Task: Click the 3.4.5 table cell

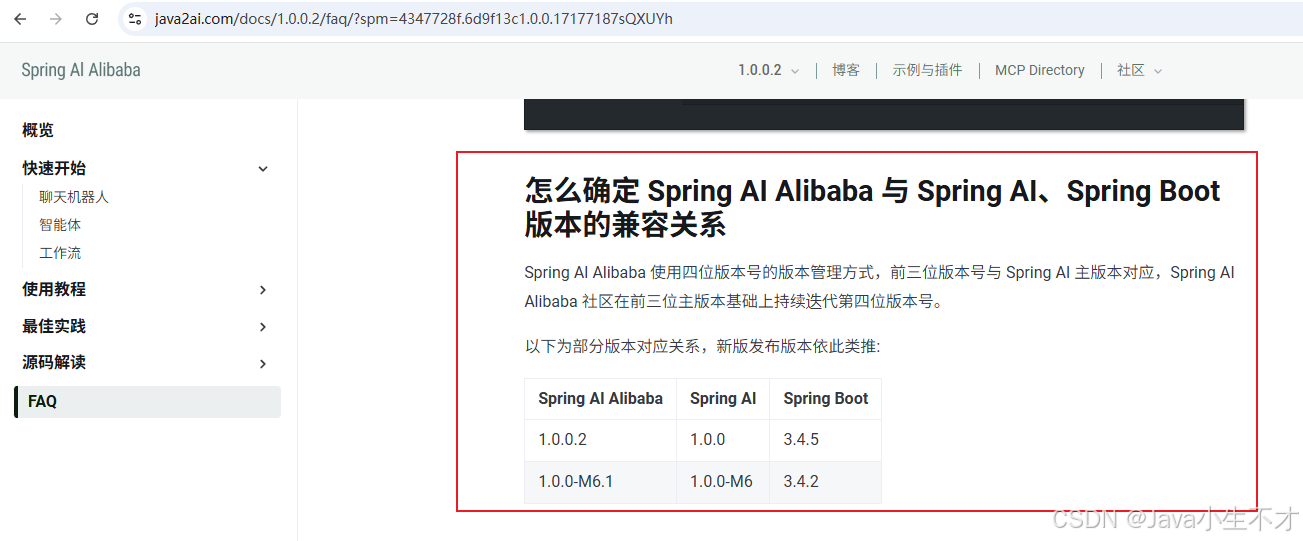Action: [826, 440]
